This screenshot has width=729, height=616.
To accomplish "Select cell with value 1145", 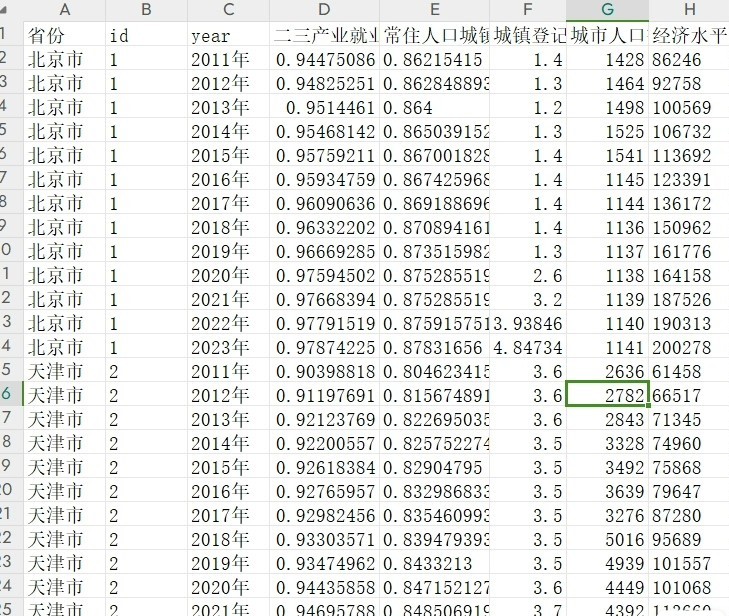I will click(607, 180).
